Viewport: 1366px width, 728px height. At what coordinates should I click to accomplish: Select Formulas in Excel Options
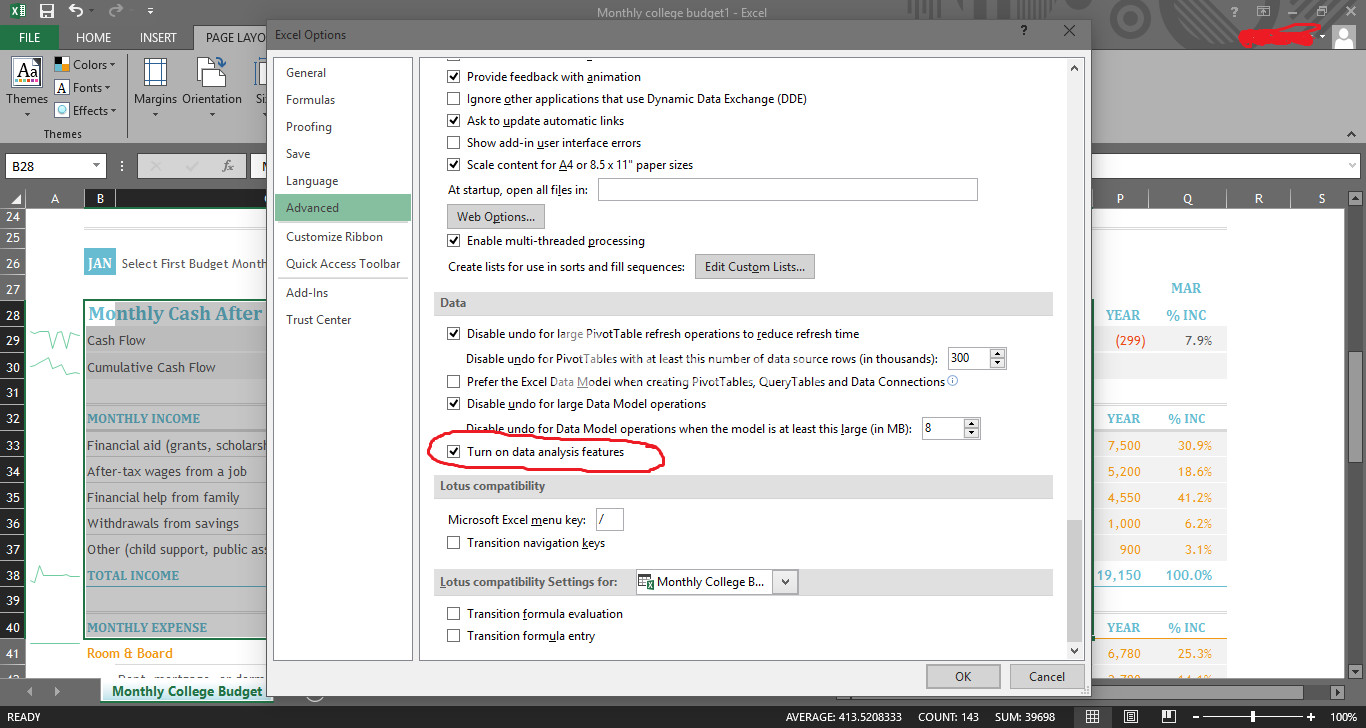343,100
